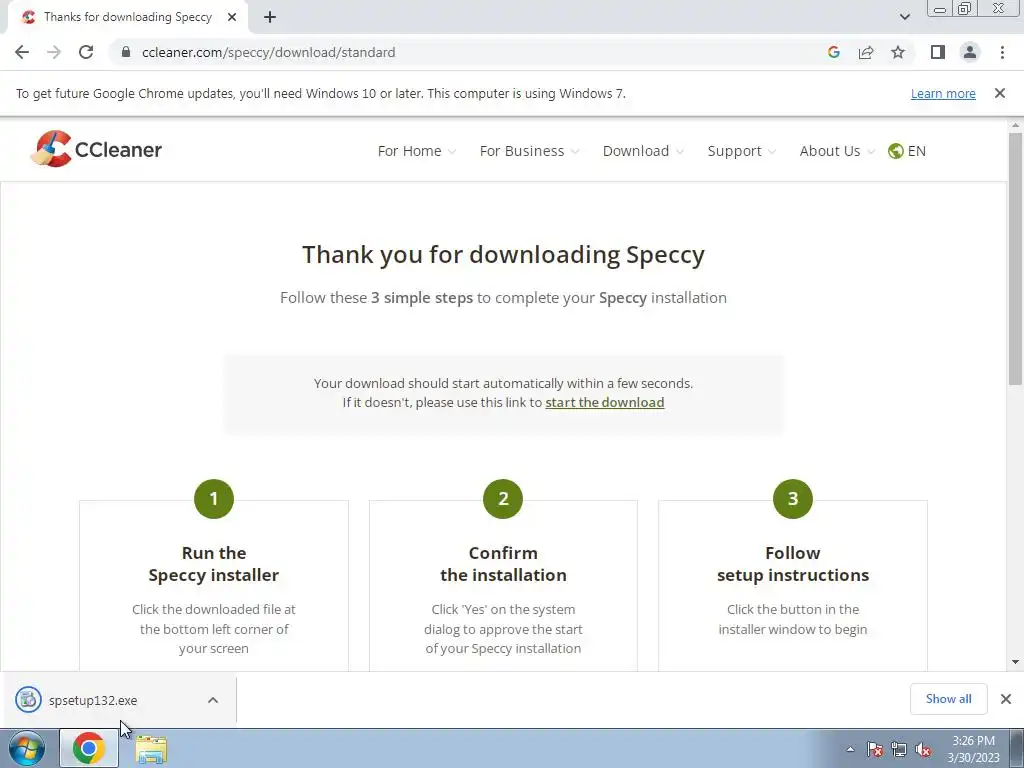Click the page scrollbar up arrow
1024x768 pixels.
(x=1016, y=125)
